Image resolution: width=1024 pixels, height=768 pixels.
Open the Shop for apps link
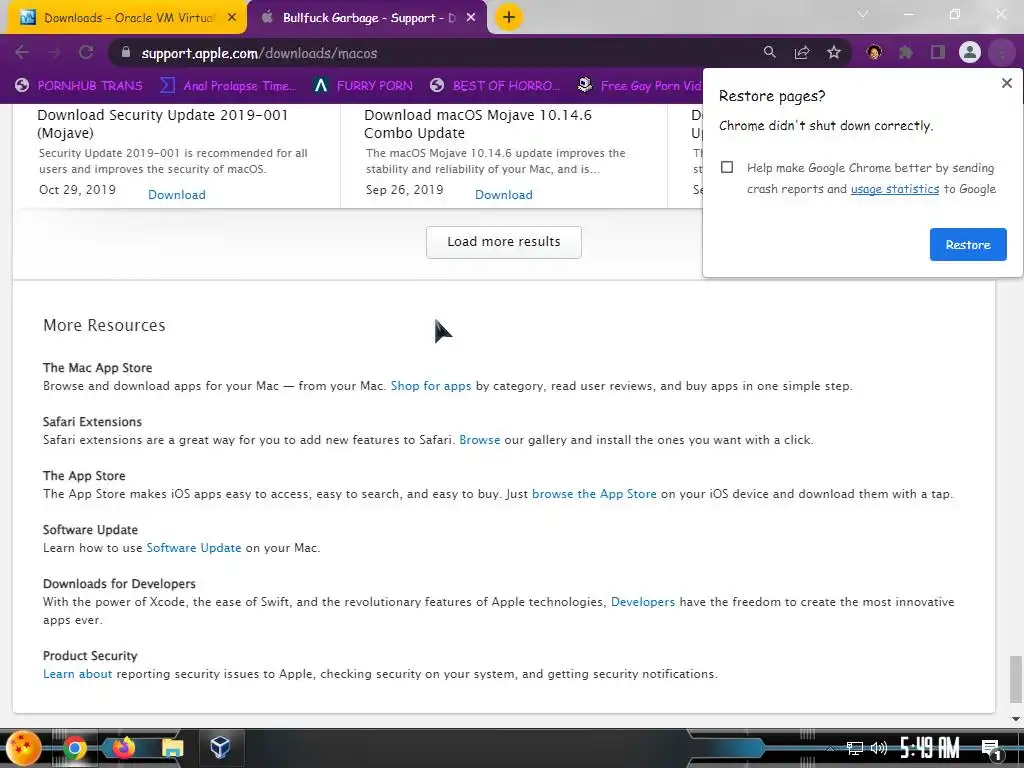pyautogui.click(x=430, y=386)
